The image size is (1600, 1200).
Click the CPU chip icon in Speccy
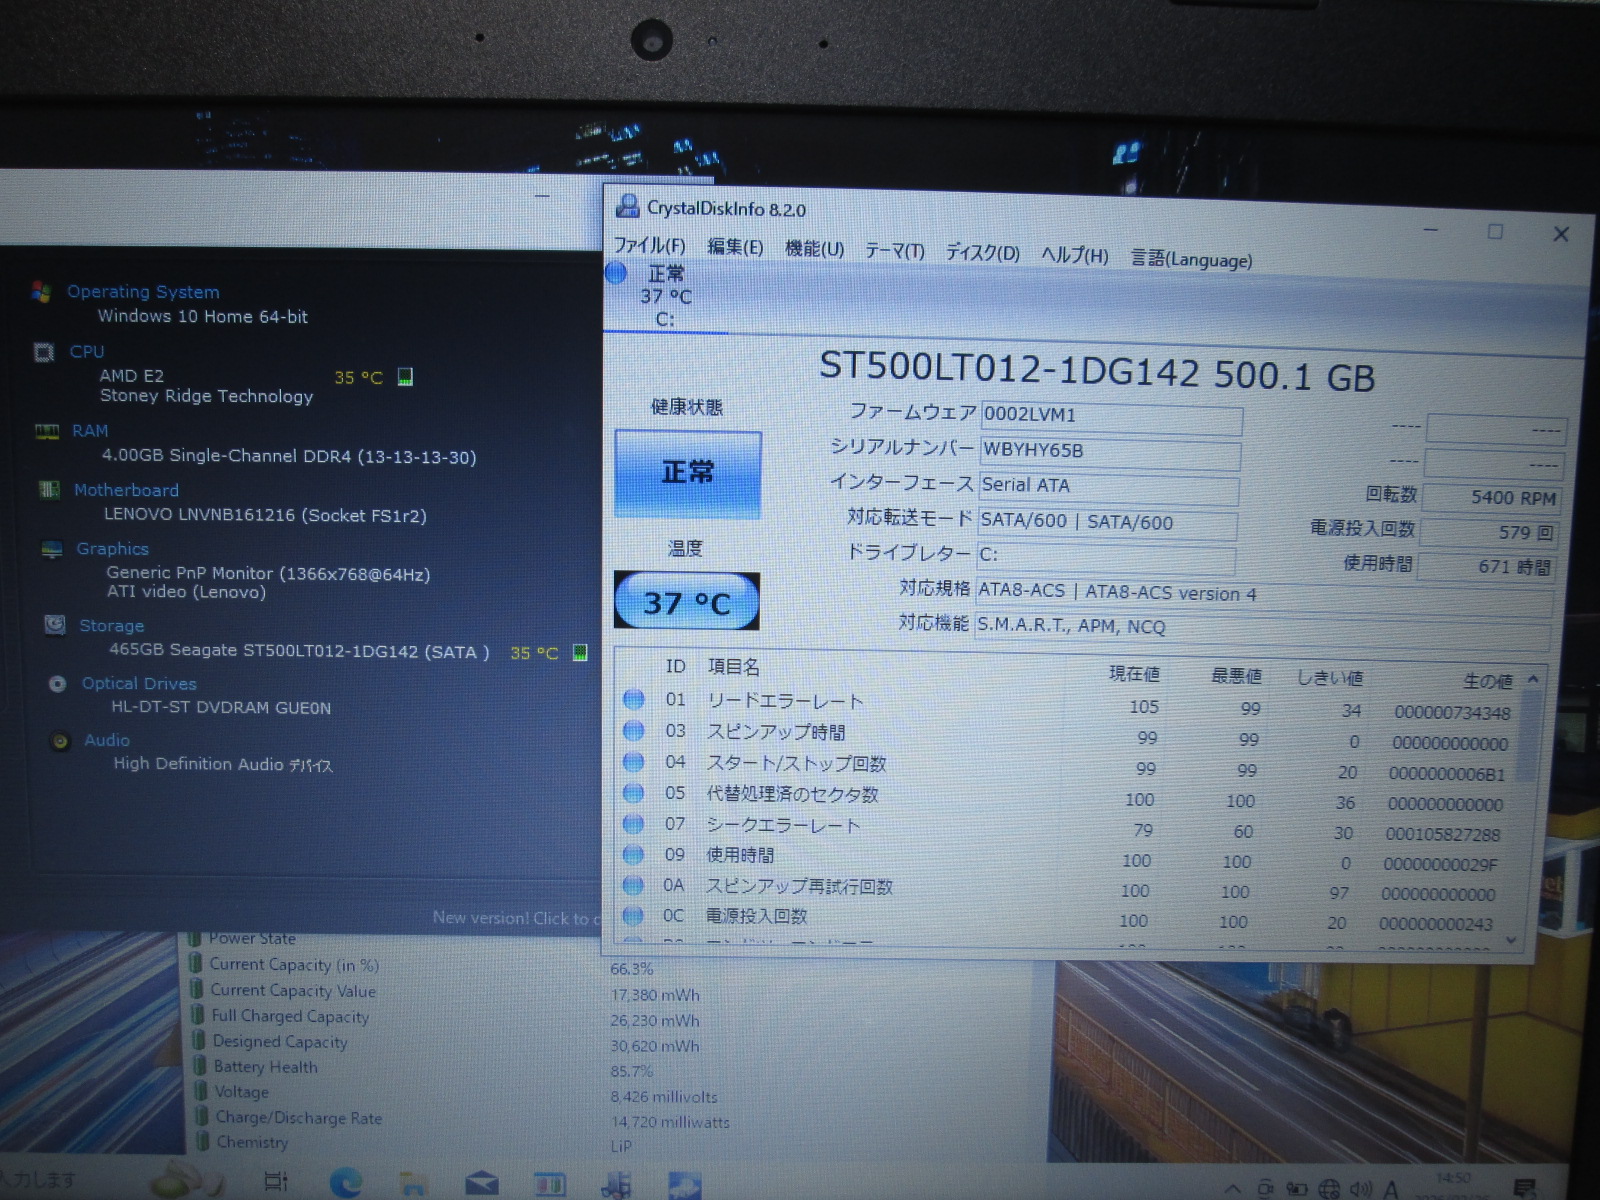44,352
